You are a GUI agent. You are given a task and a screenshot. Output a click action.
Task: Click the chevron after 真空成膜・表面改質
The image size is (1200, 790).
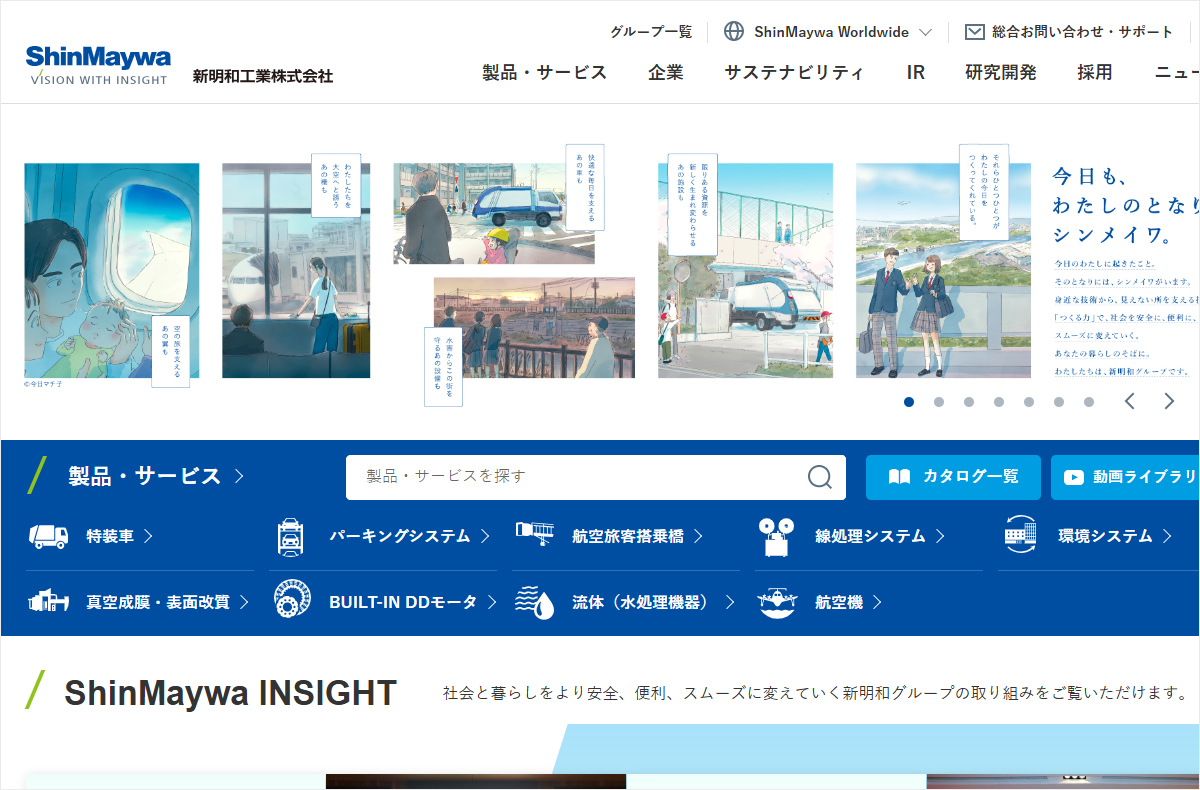click(x=244, y=602)
